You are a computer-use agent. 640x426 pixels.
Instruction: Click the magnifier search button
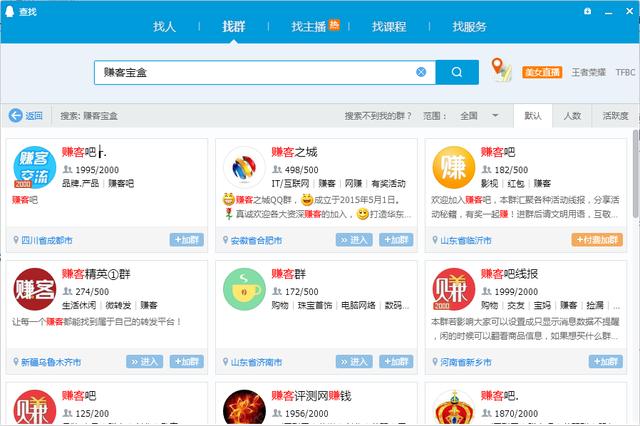coord(457,72)
